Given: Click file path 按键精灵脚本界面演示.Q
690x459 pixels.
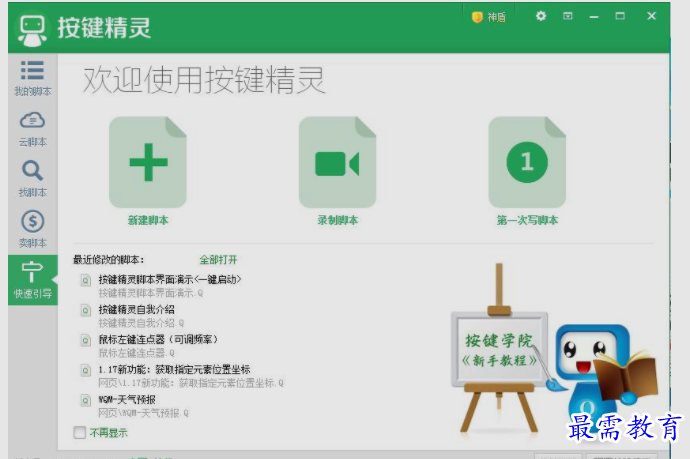Looking at the screenshot, I should 150,293.
